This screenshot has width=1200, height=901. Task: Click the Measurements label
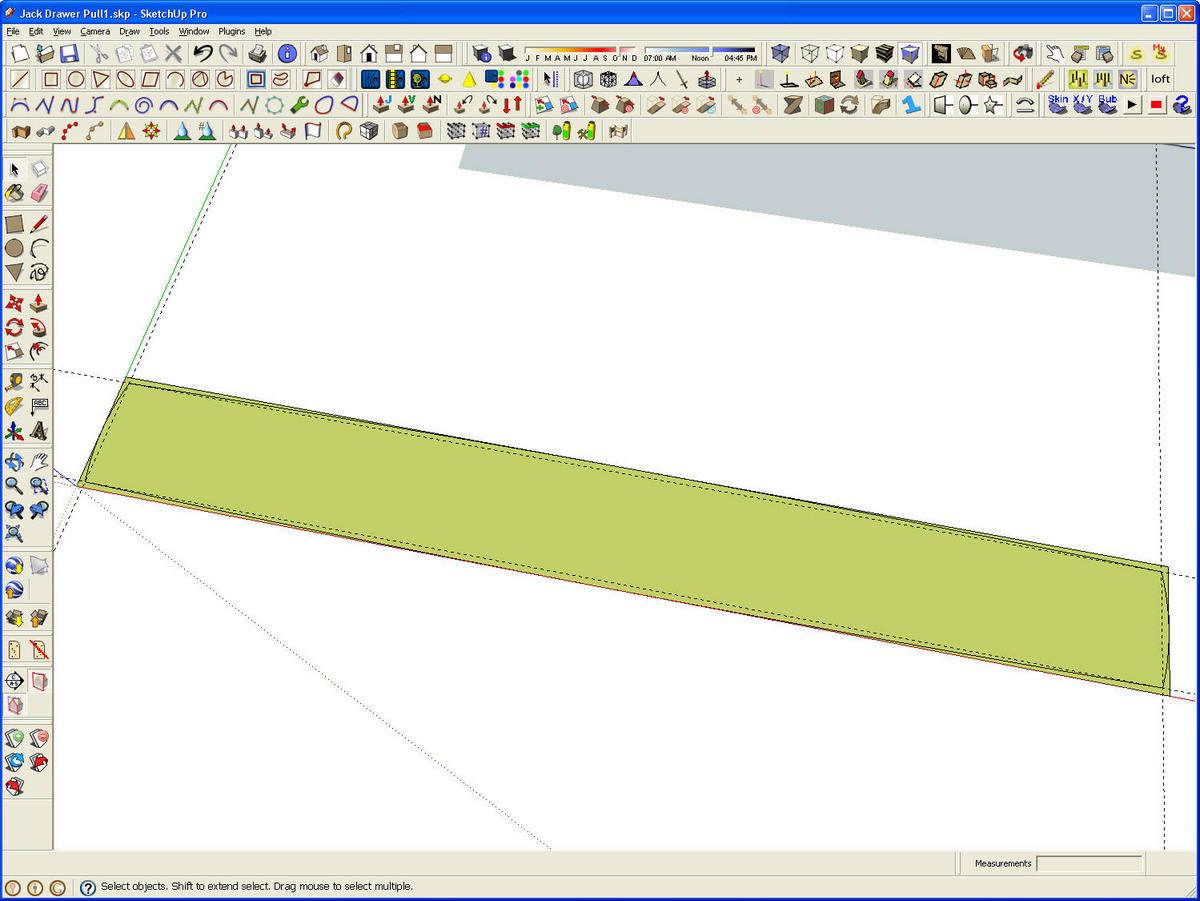click(1003, 863)
